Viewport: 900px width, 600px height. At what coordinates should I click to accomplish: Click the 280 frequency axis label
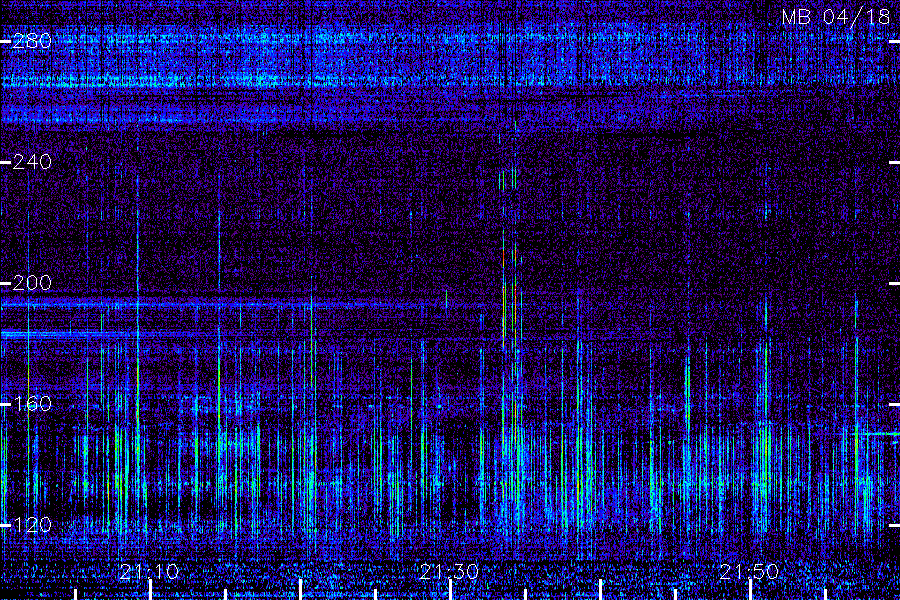[32, 41]
